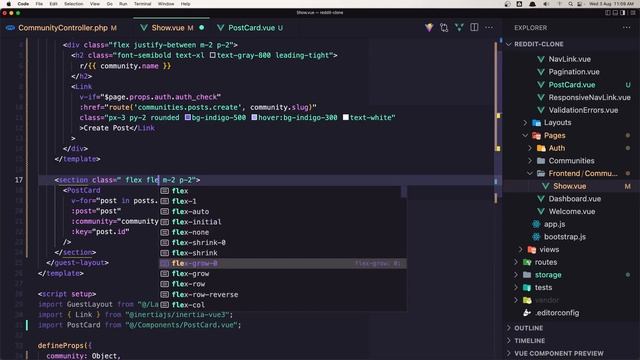The image size is (640, 360).
Task: Expand the routes folder
Action: (x=516, y=262)
